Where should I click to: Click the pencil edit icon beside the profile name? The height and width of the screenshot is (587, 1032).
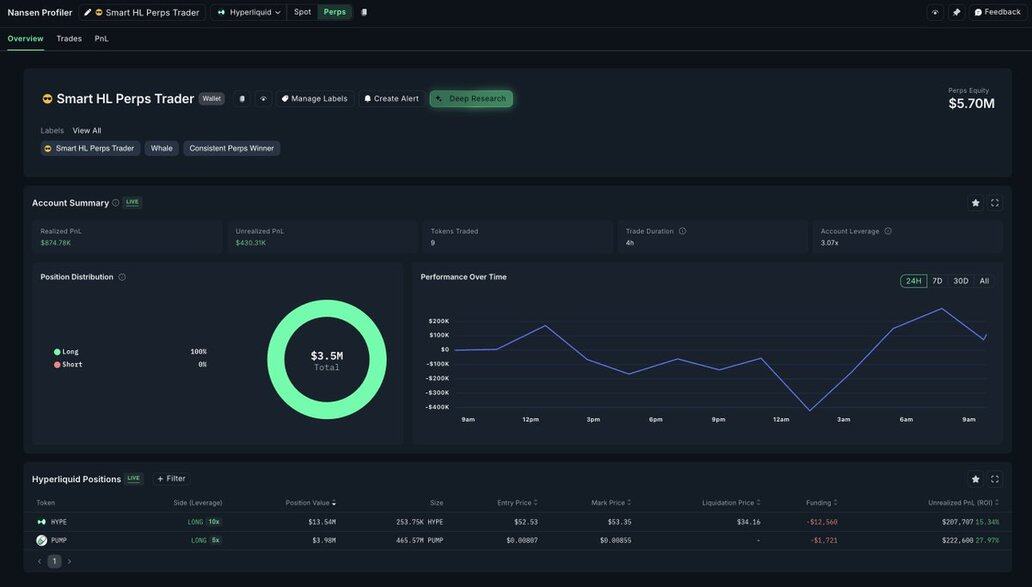(88, 13)
